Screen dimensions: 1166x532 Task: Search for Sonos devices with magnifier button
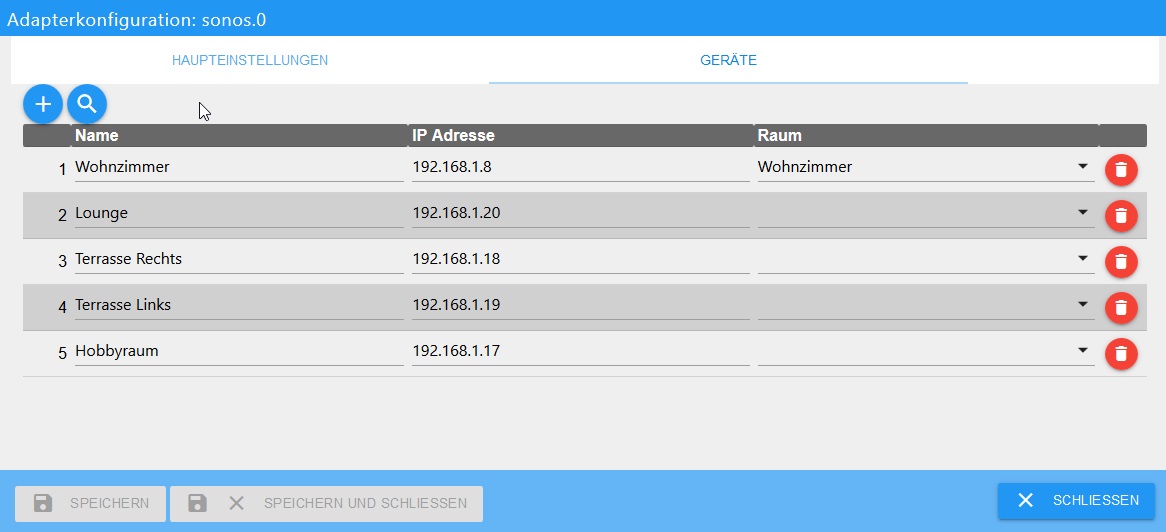[x=87, y=104]
